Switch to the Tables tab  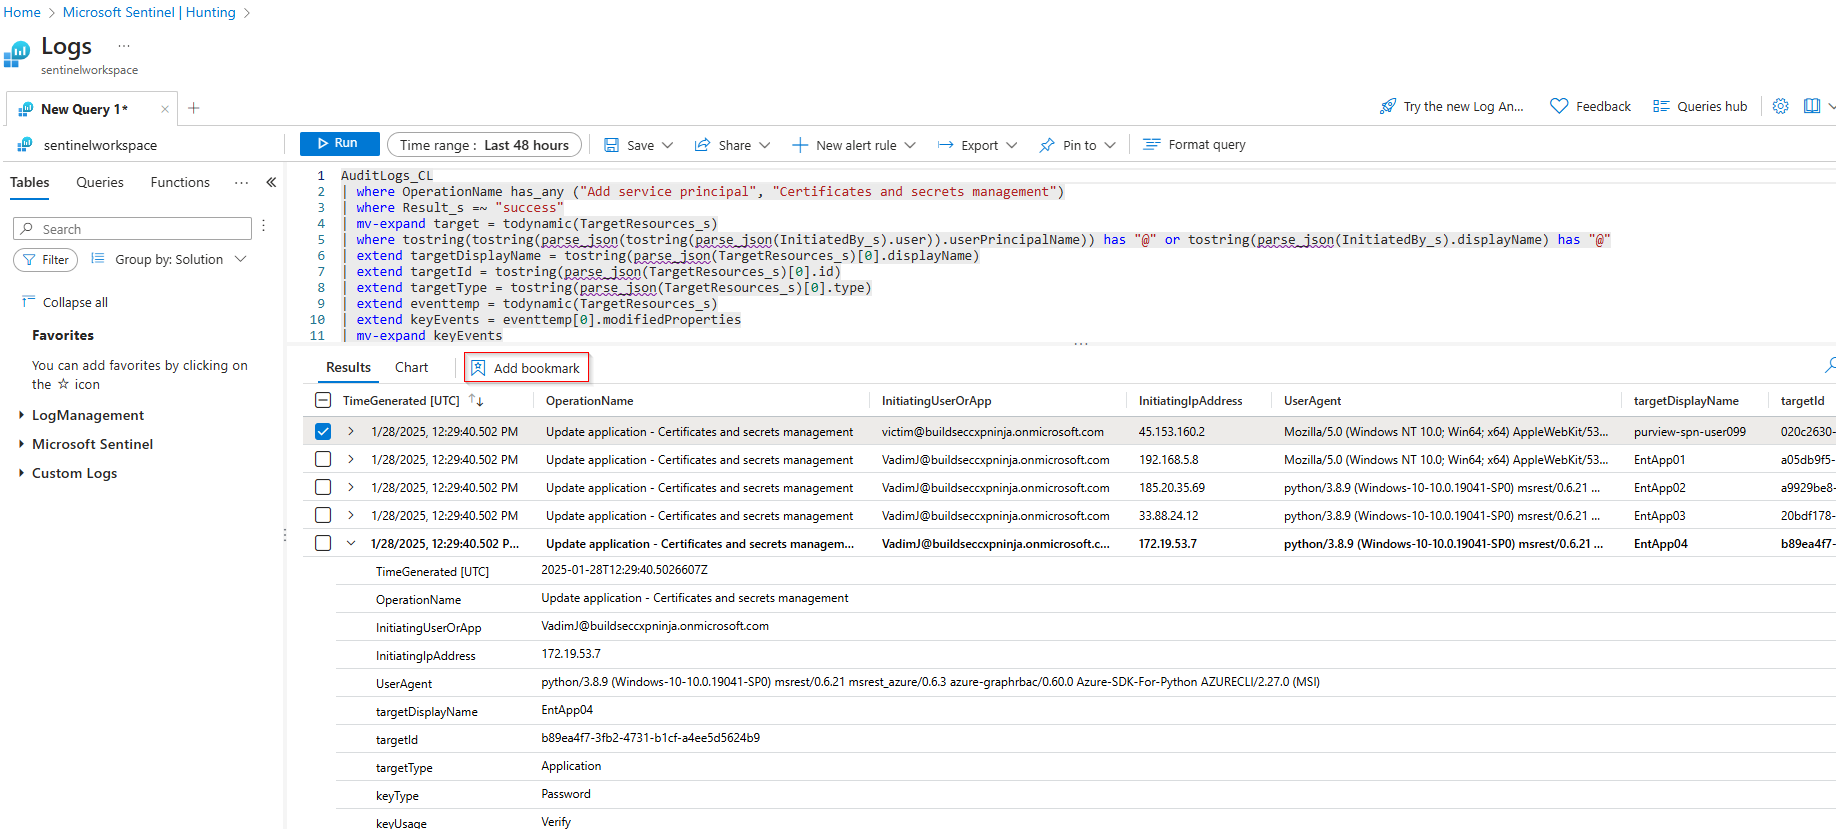coord(30,182)
